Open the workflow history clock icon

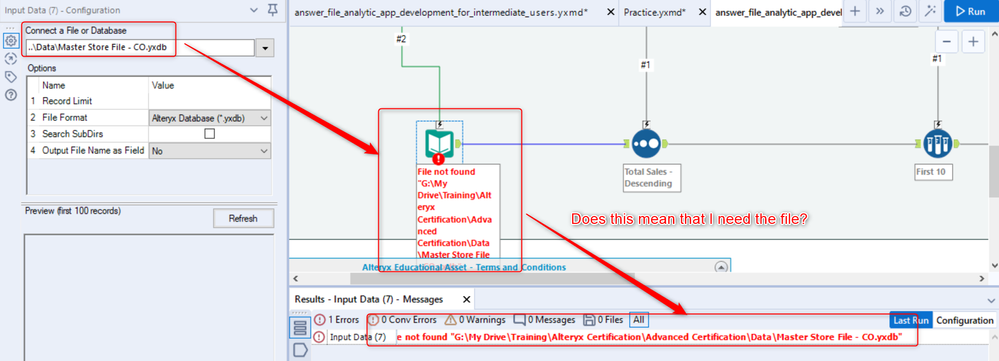(x=905, y=11)
